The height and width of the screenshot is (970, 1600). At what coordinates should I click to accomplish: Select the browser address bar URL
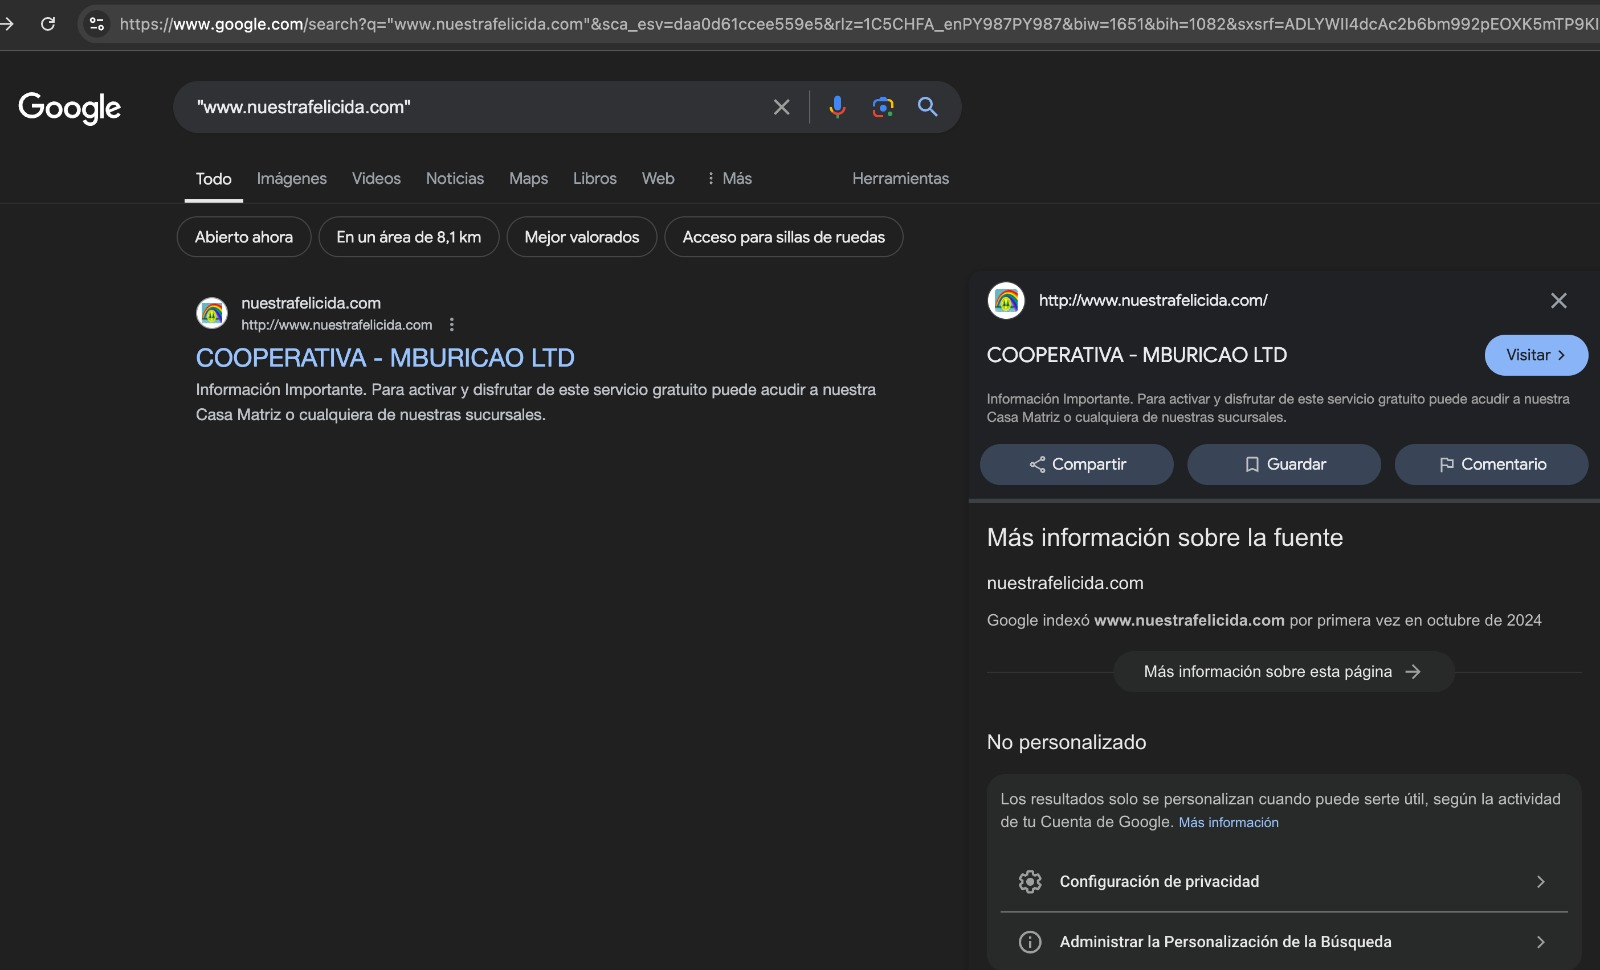pos(858,23)
